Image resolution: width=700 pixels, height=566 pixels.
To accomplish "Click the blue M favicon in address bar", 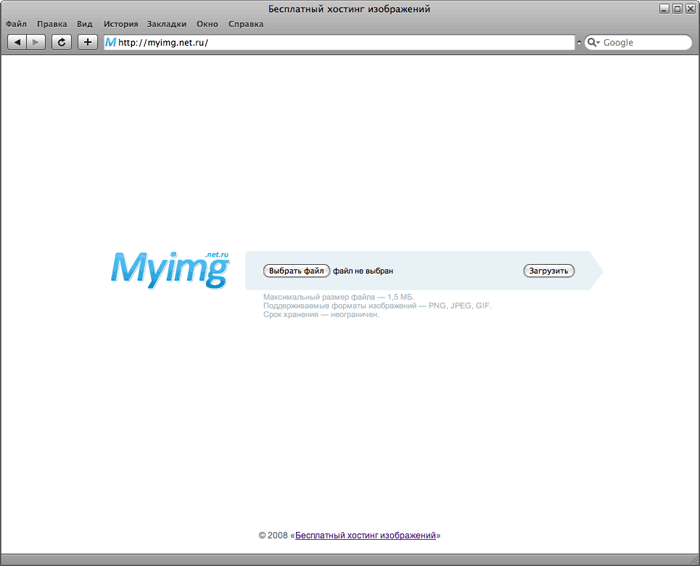I will click(x=110, y=43).
